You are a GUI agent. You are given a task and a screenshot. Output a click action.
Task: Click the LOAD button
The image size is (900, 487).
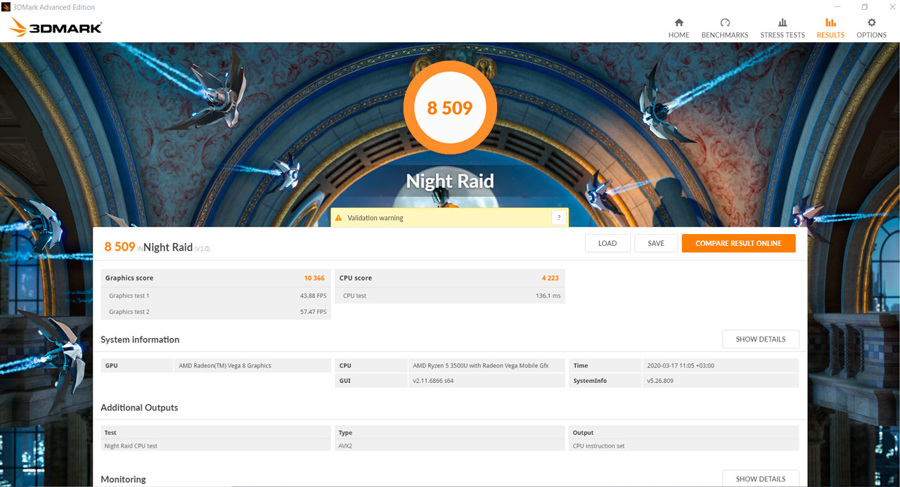pyautogui.click(x=607, y=244)
